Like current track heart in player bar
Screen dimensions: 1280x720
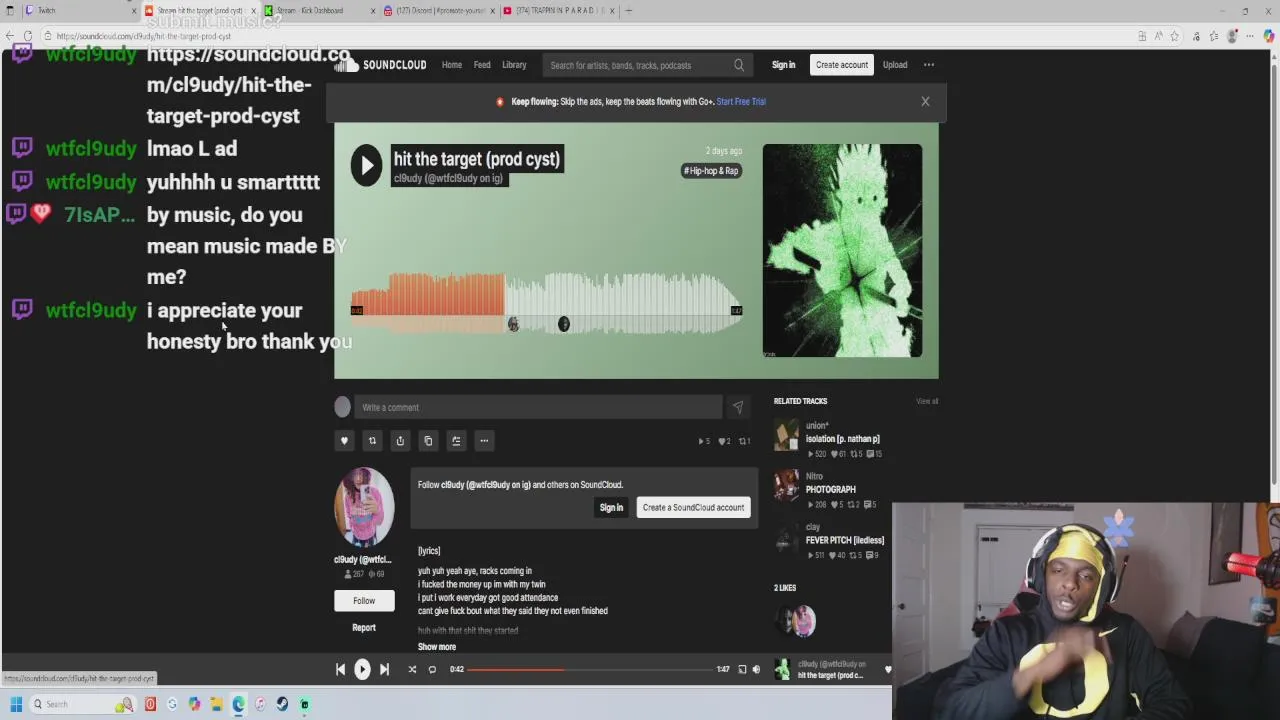click(887, 669)
